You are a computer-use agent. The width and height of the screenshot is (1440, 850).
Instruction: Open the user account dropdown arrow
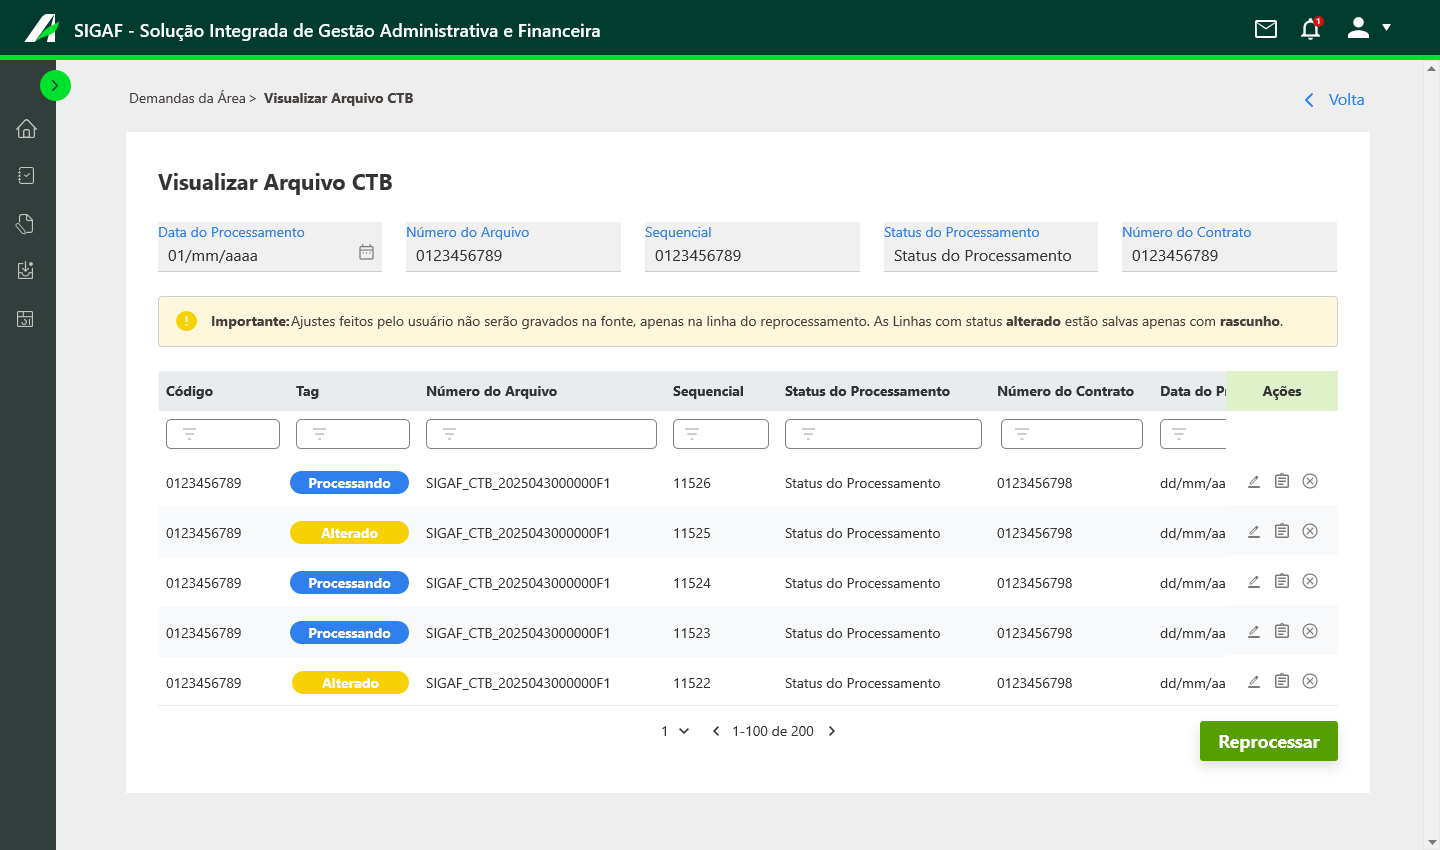point(1386,28)
